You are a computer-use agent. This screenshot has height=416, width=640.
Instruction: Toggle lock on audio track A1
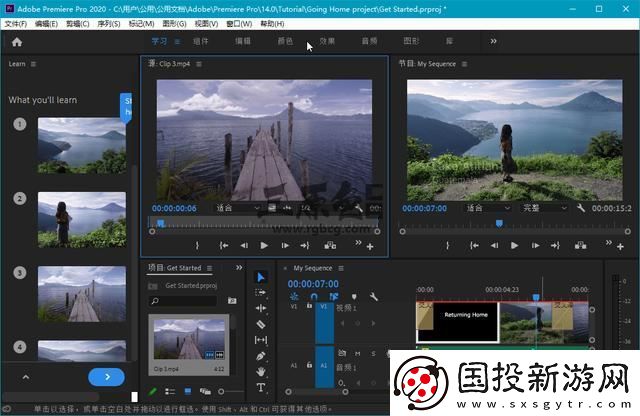309,366
